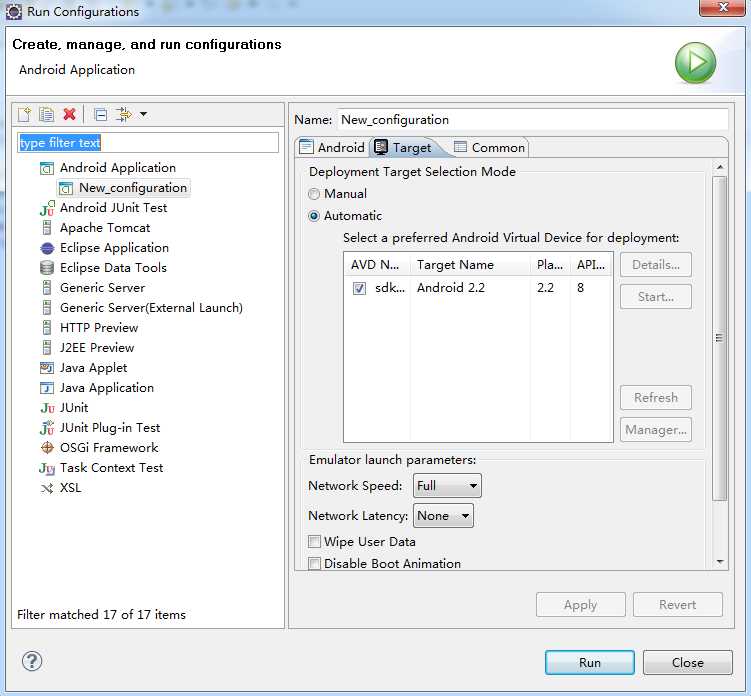Click the Close button
Viewport: 751px width, 696px height.
(687, 662)
